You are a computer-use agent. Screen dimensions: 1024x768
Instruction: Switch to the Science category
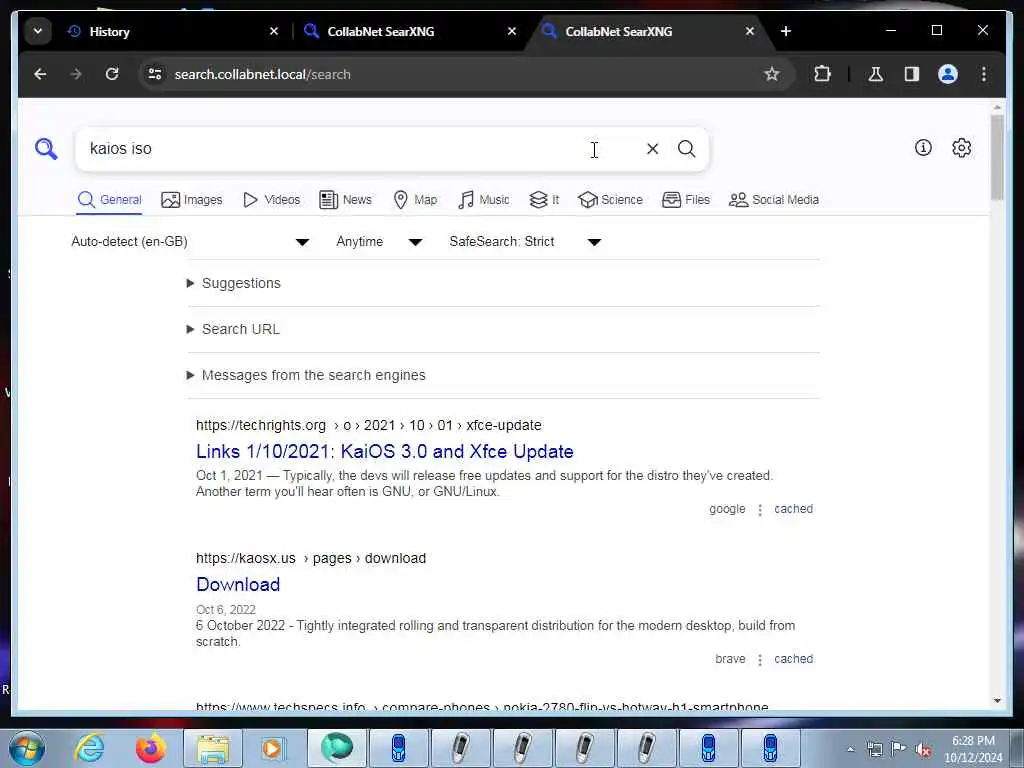click(x=611, y=200)
